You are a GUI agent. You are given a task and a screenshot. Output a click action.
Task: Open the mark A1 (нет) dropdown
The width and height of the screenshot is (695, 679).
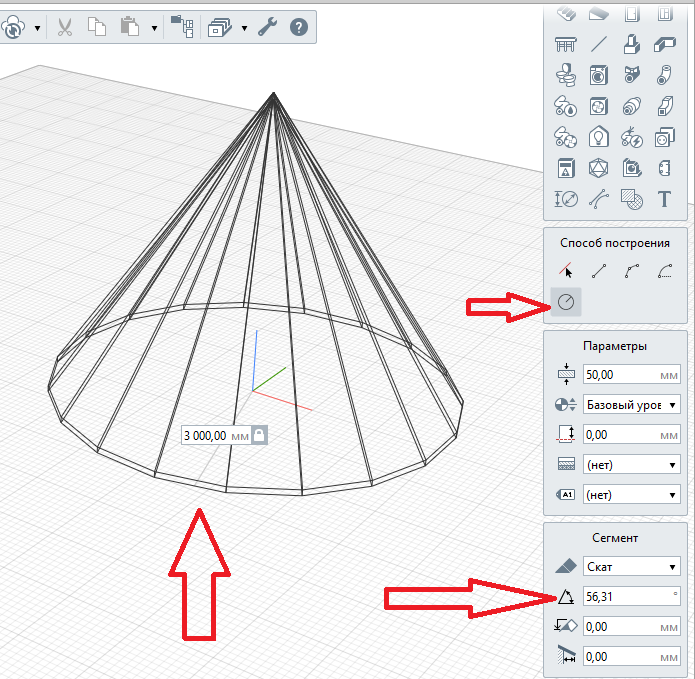[632, 495]
